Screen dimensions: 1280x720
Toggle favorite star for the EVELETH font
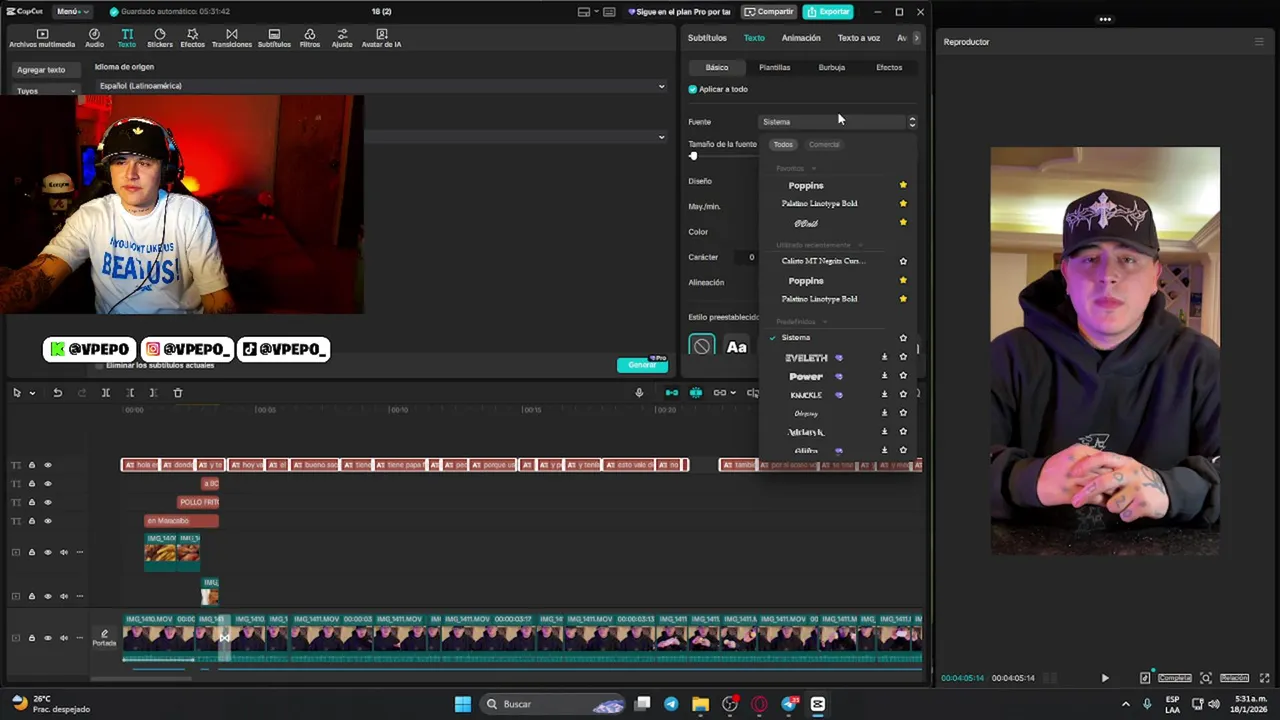903,357
